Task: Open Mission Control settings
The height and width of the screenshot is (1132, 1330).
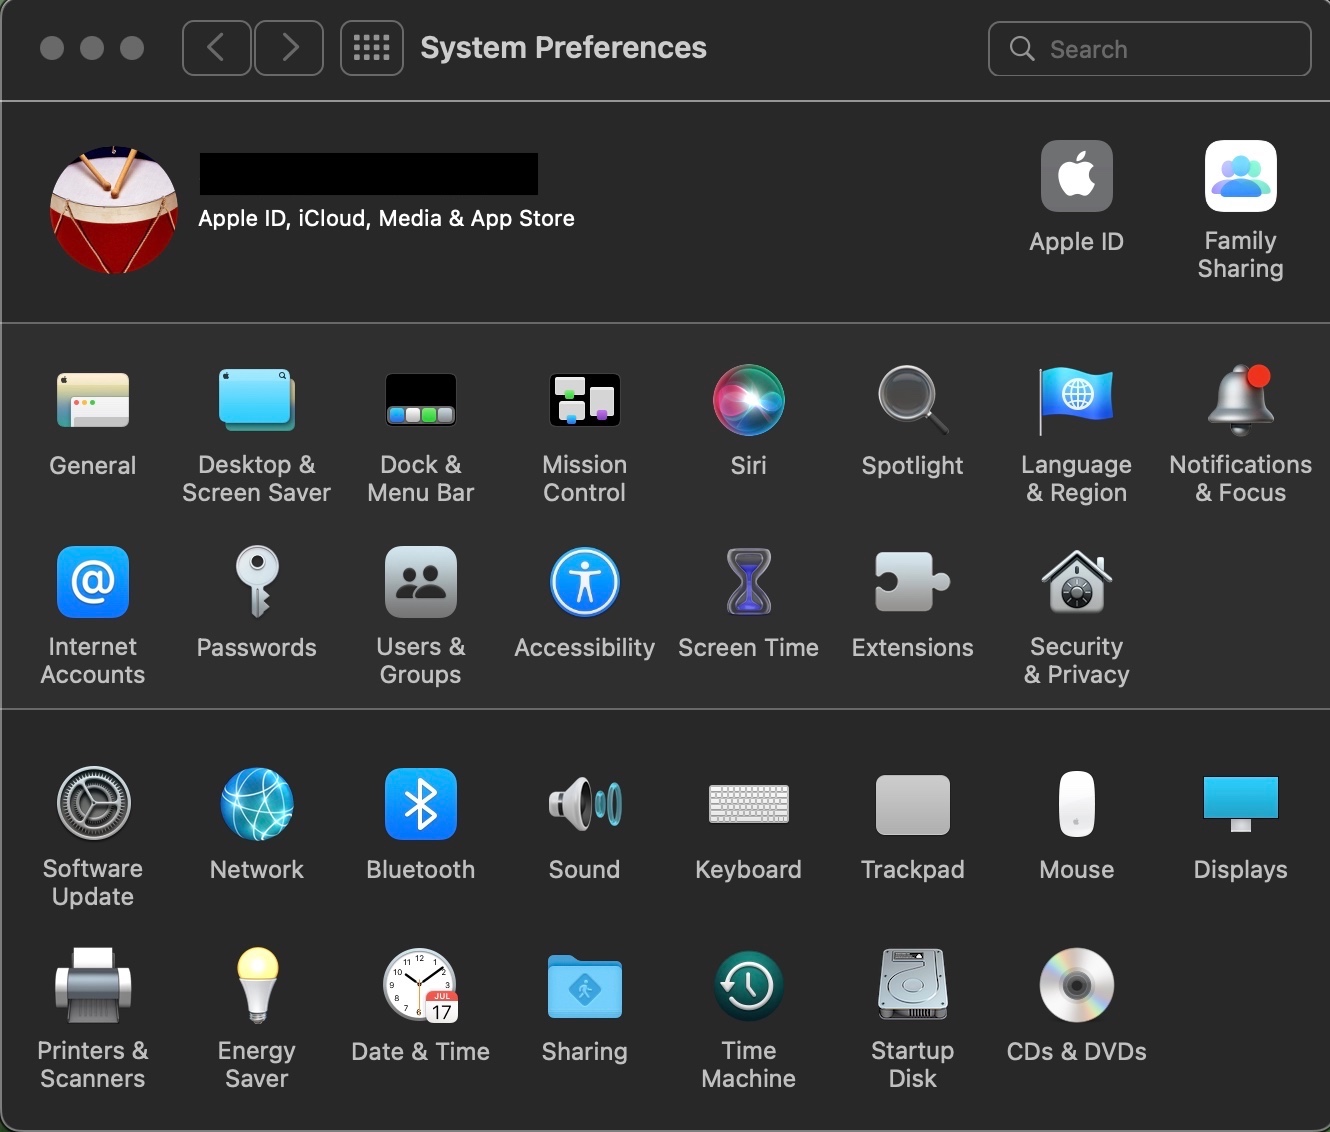Action: (x=585, y=401)
